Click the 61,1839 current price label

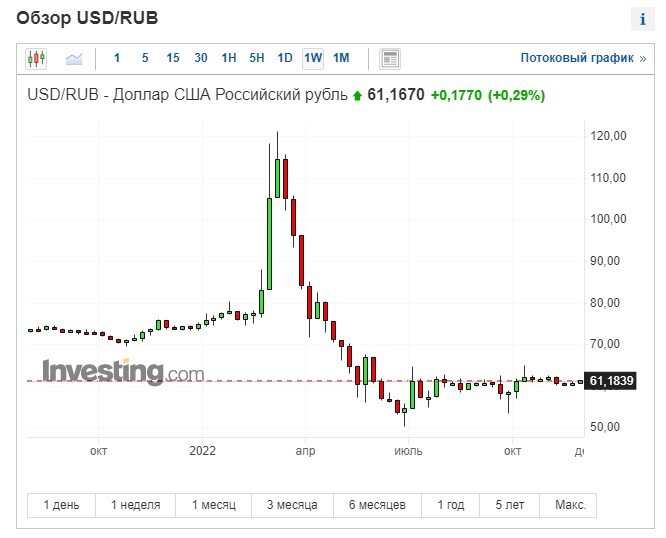pos(611,381)
